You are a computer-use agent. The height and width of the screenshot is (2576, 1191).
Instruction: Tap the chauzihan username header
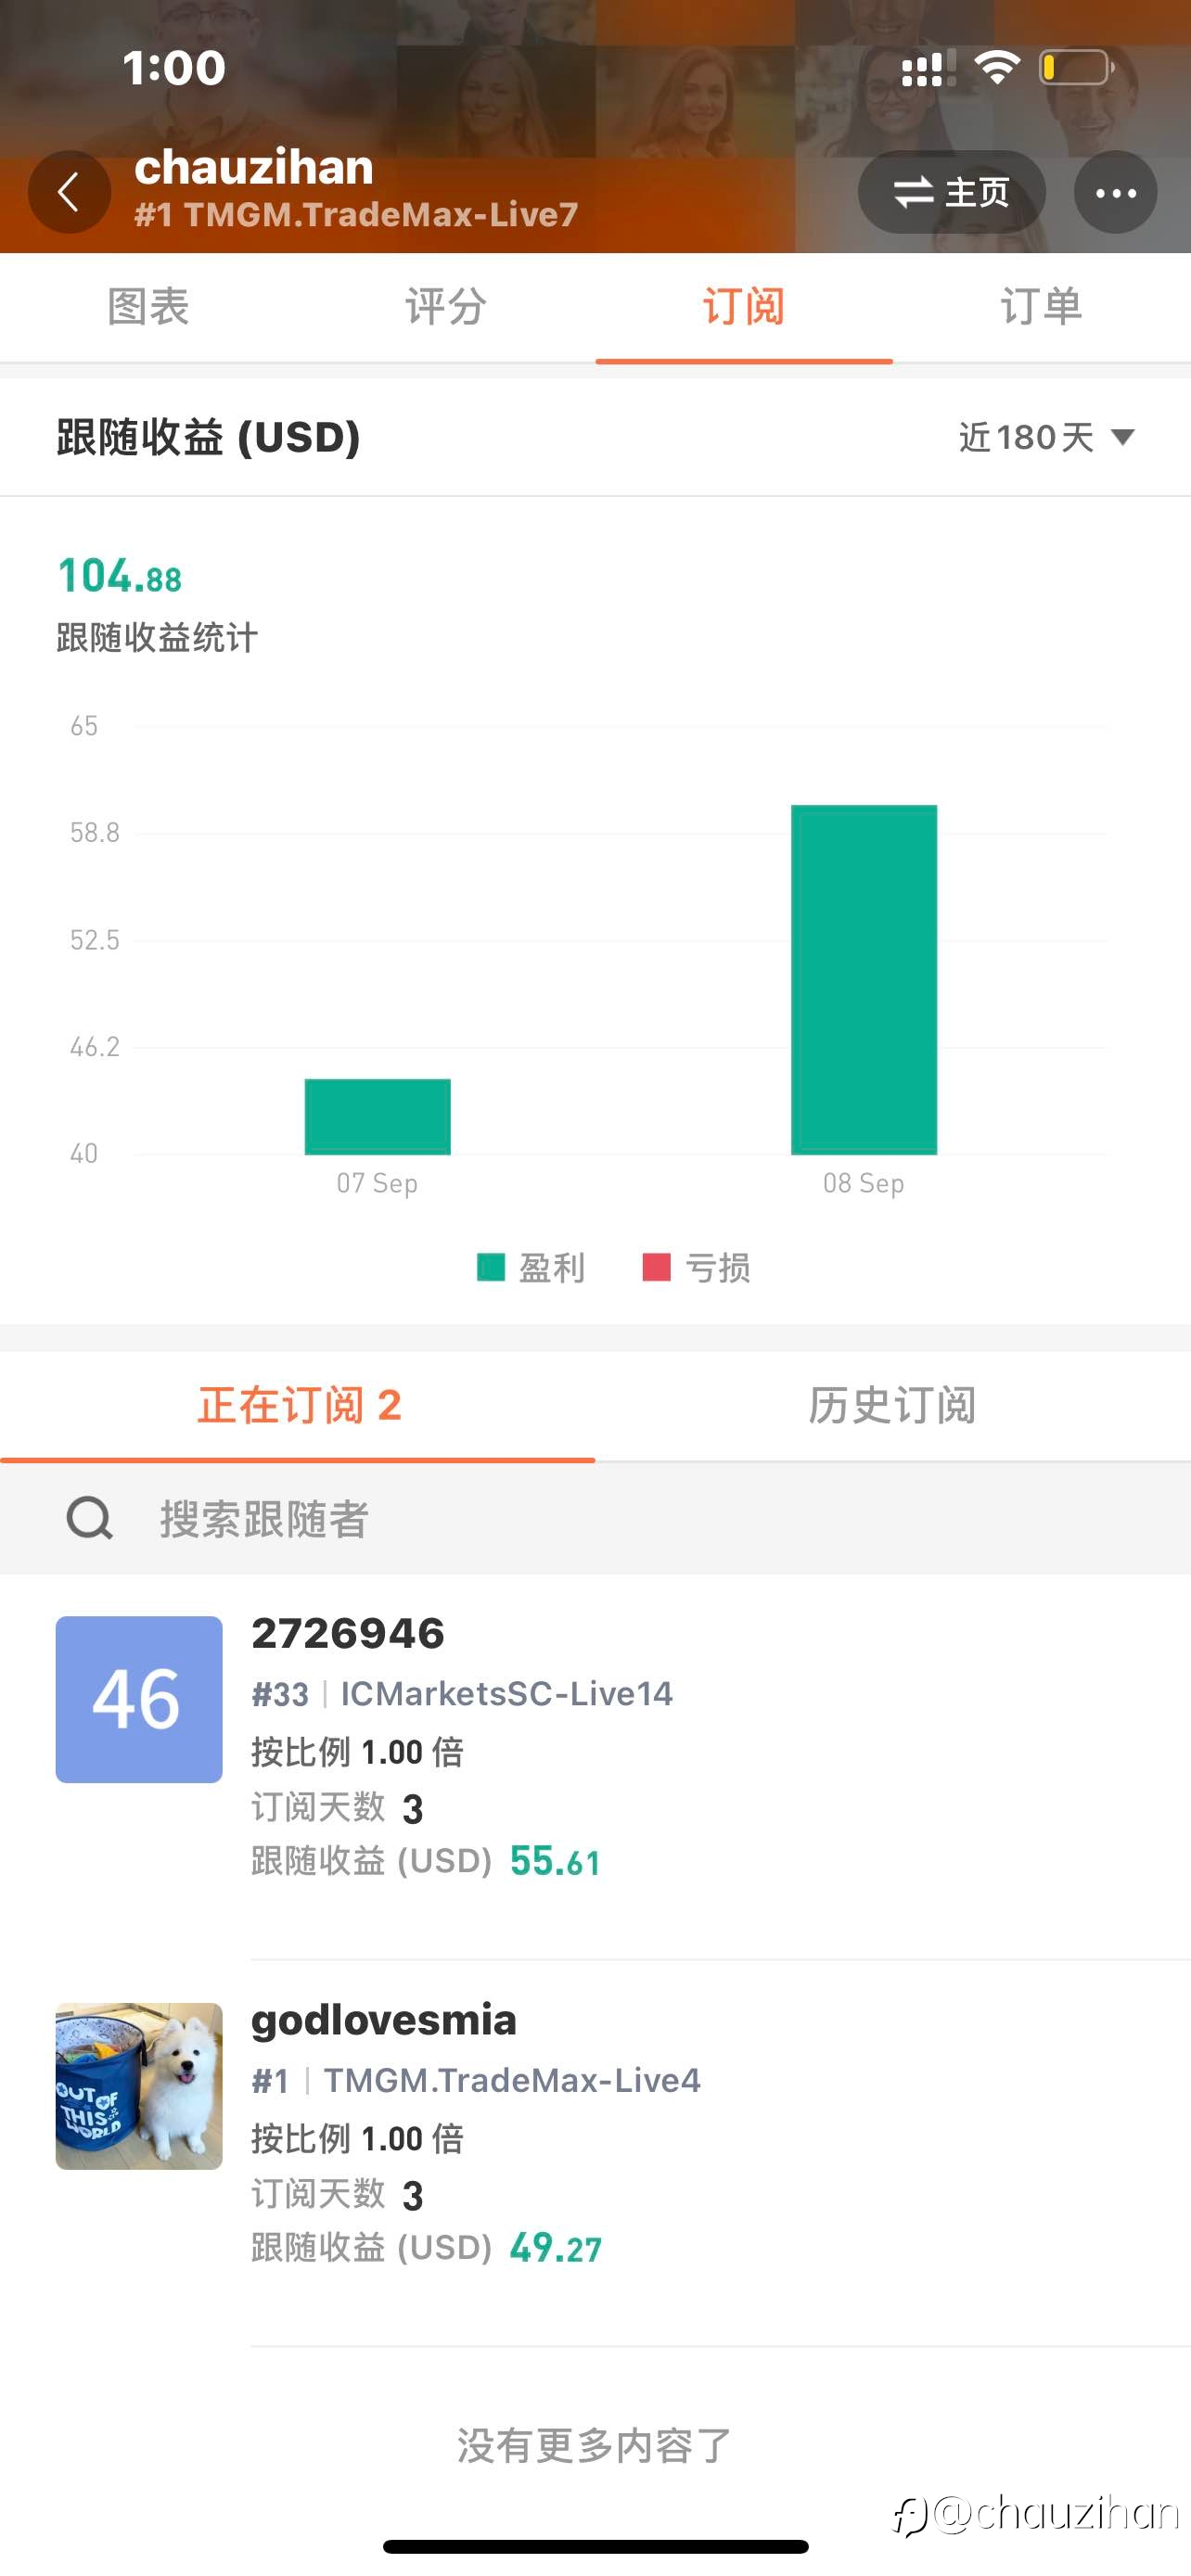click(x=254, y=167)
